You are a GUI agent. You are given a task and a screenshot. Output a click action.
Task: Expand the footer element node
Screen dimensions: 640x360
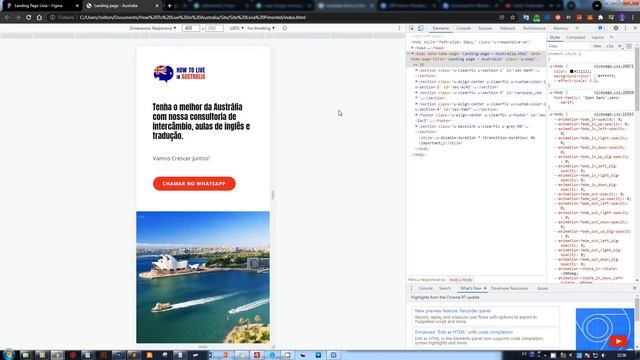click(x=416, y=115)
